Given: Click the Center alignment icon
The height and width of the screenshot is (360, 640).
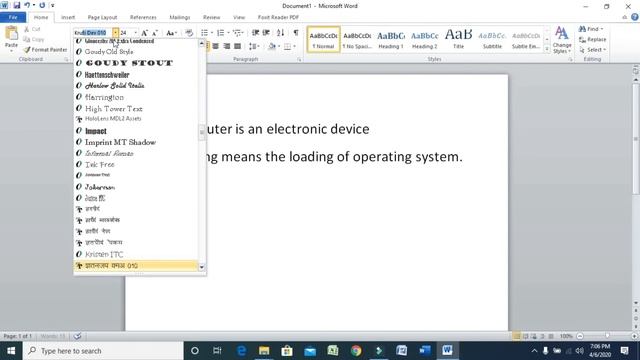Looking at the screenshot, I should click(216, 46).
